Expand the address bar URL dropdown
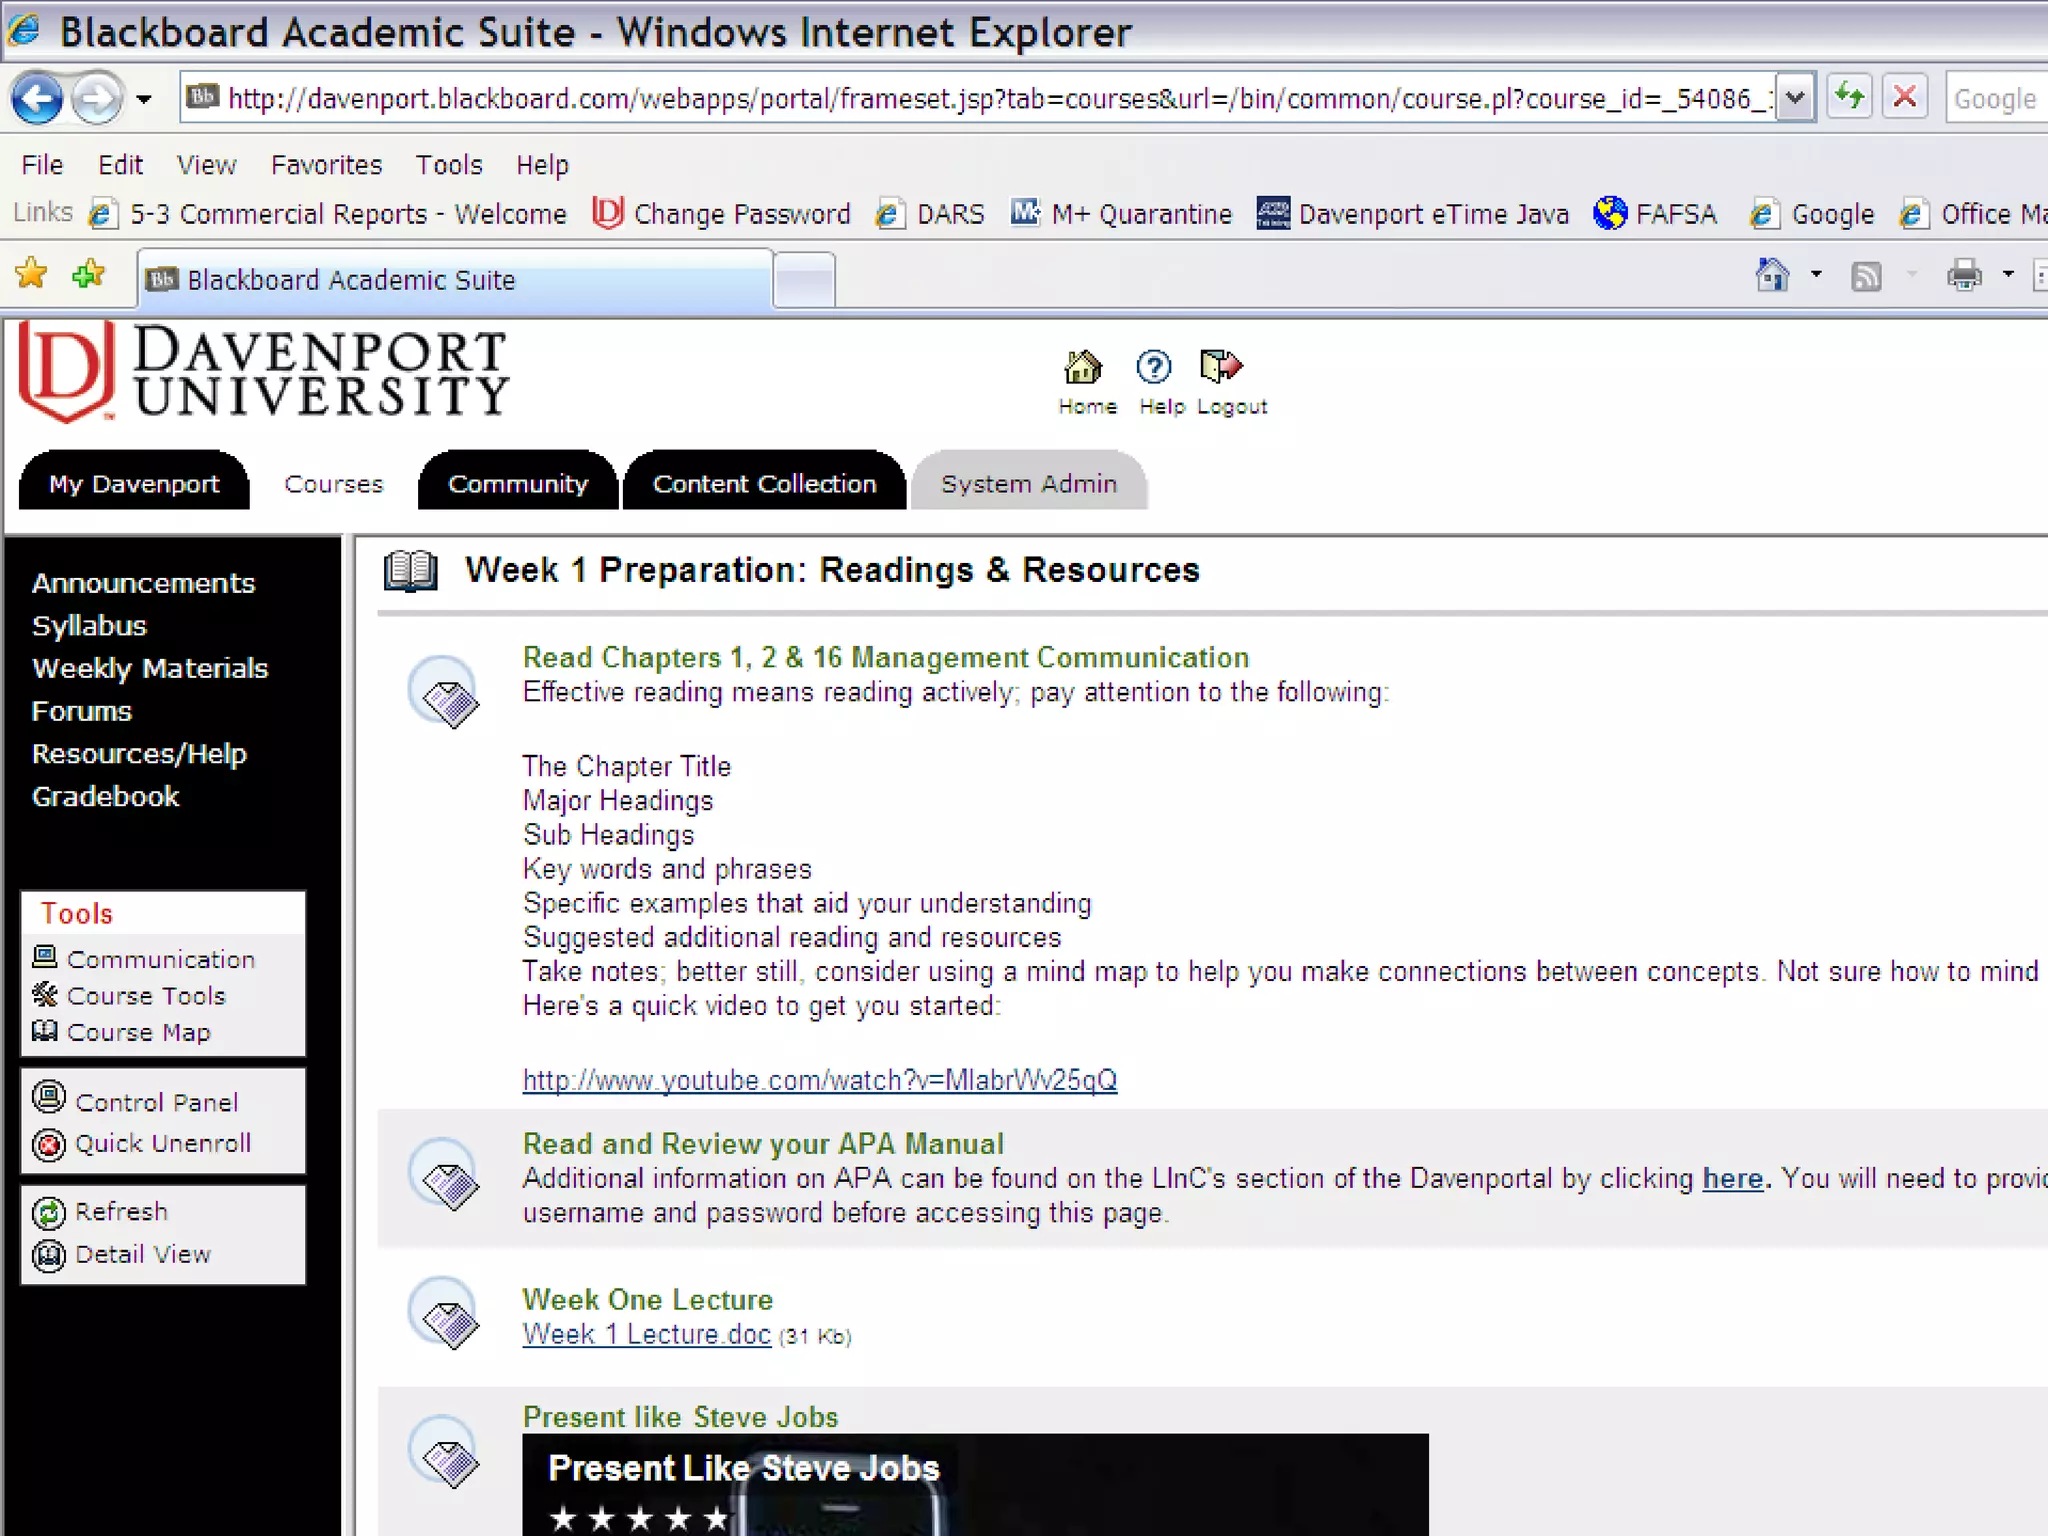Image resolution: width=2048 pixels, height=1536 pixels. [x=1795, y=98]
